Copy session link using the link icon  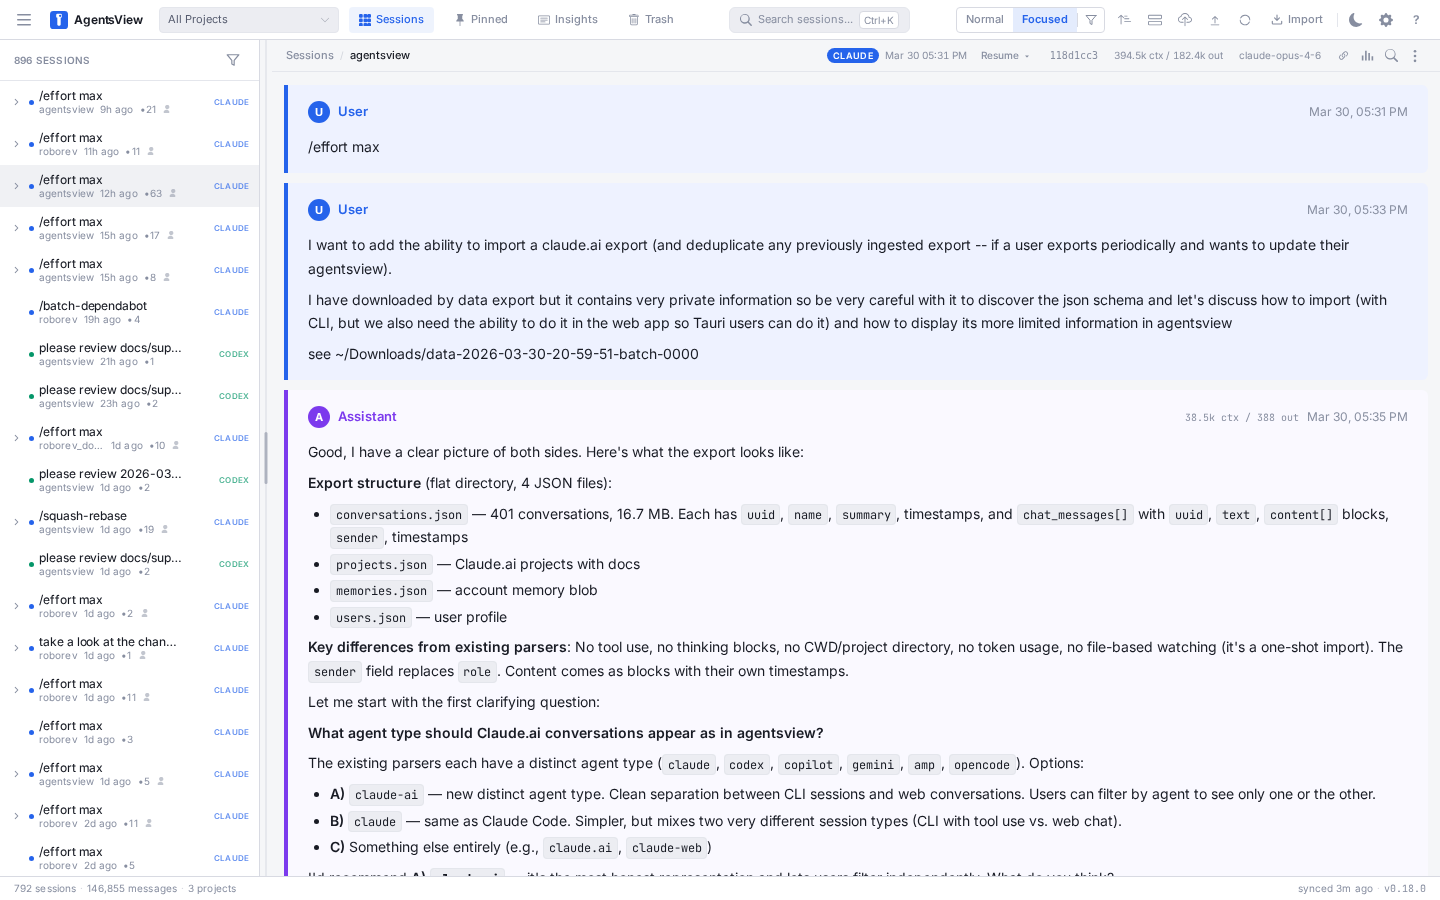point(1343,55)
